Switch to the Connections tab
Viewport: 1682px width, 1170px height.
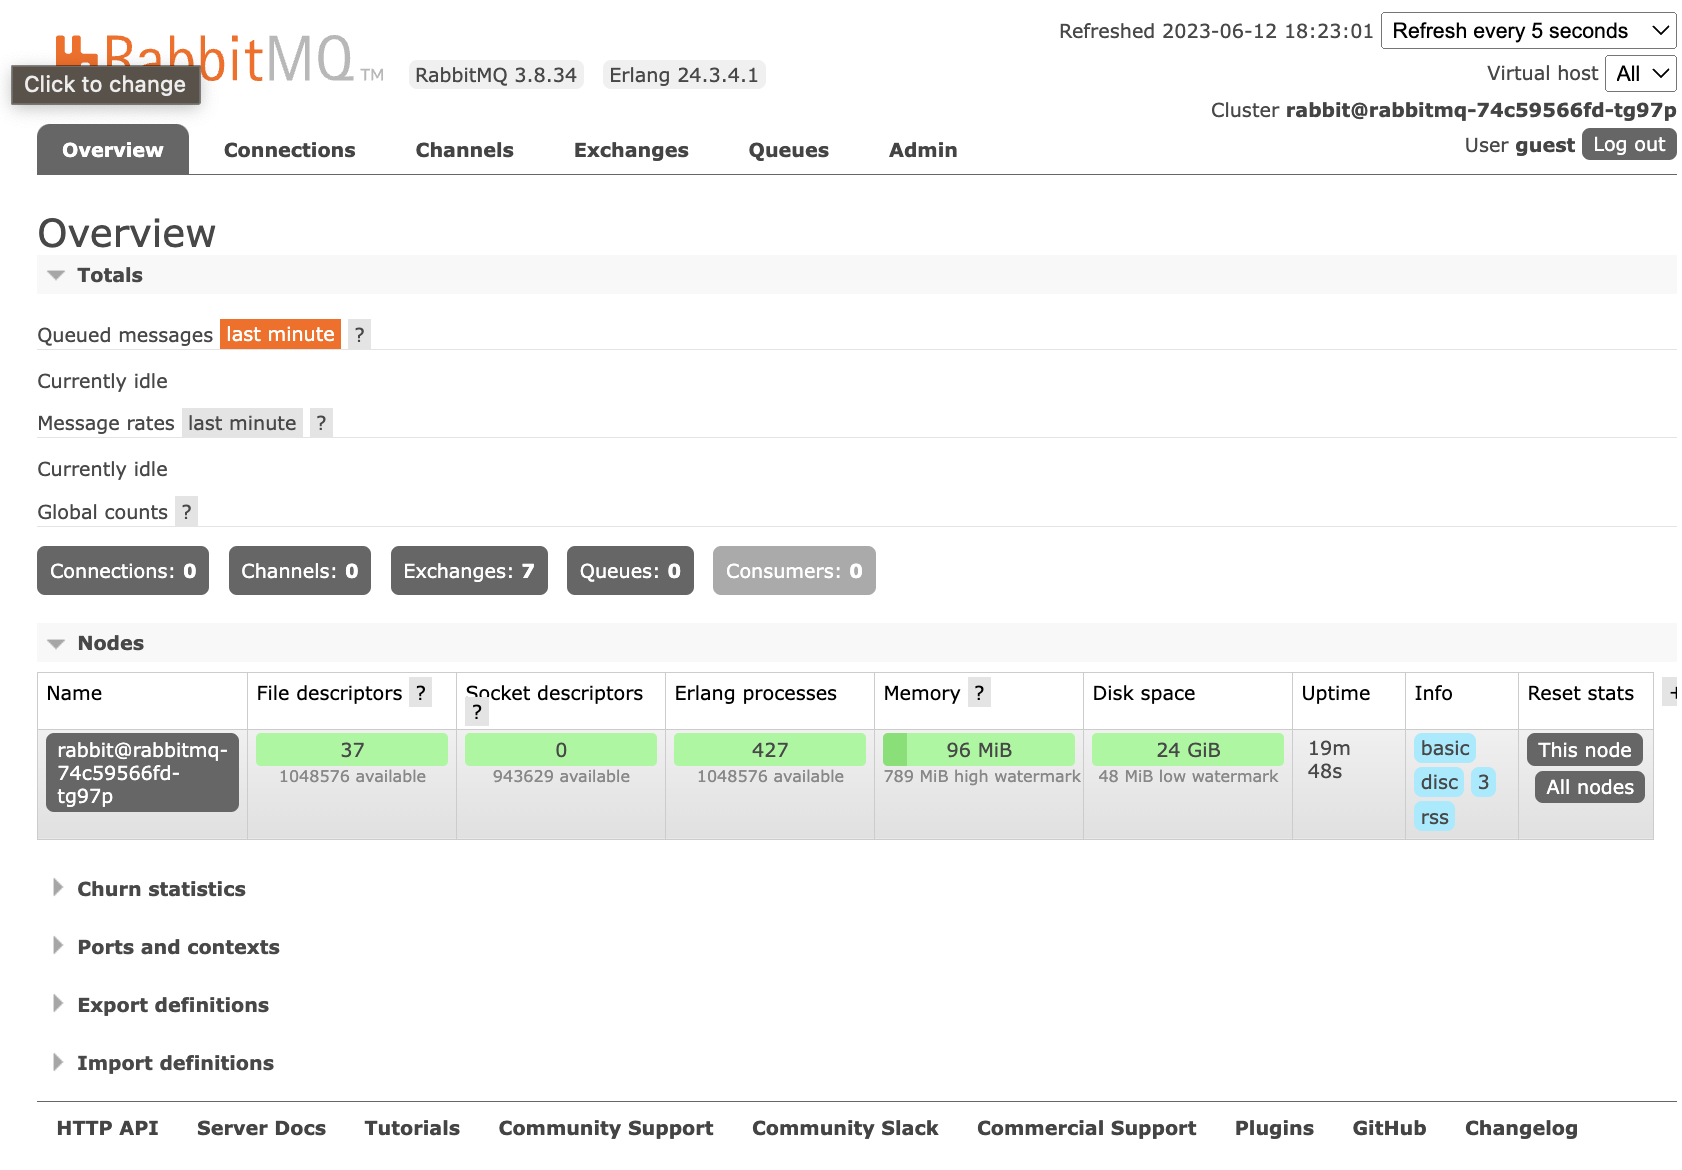click(290, 150)
